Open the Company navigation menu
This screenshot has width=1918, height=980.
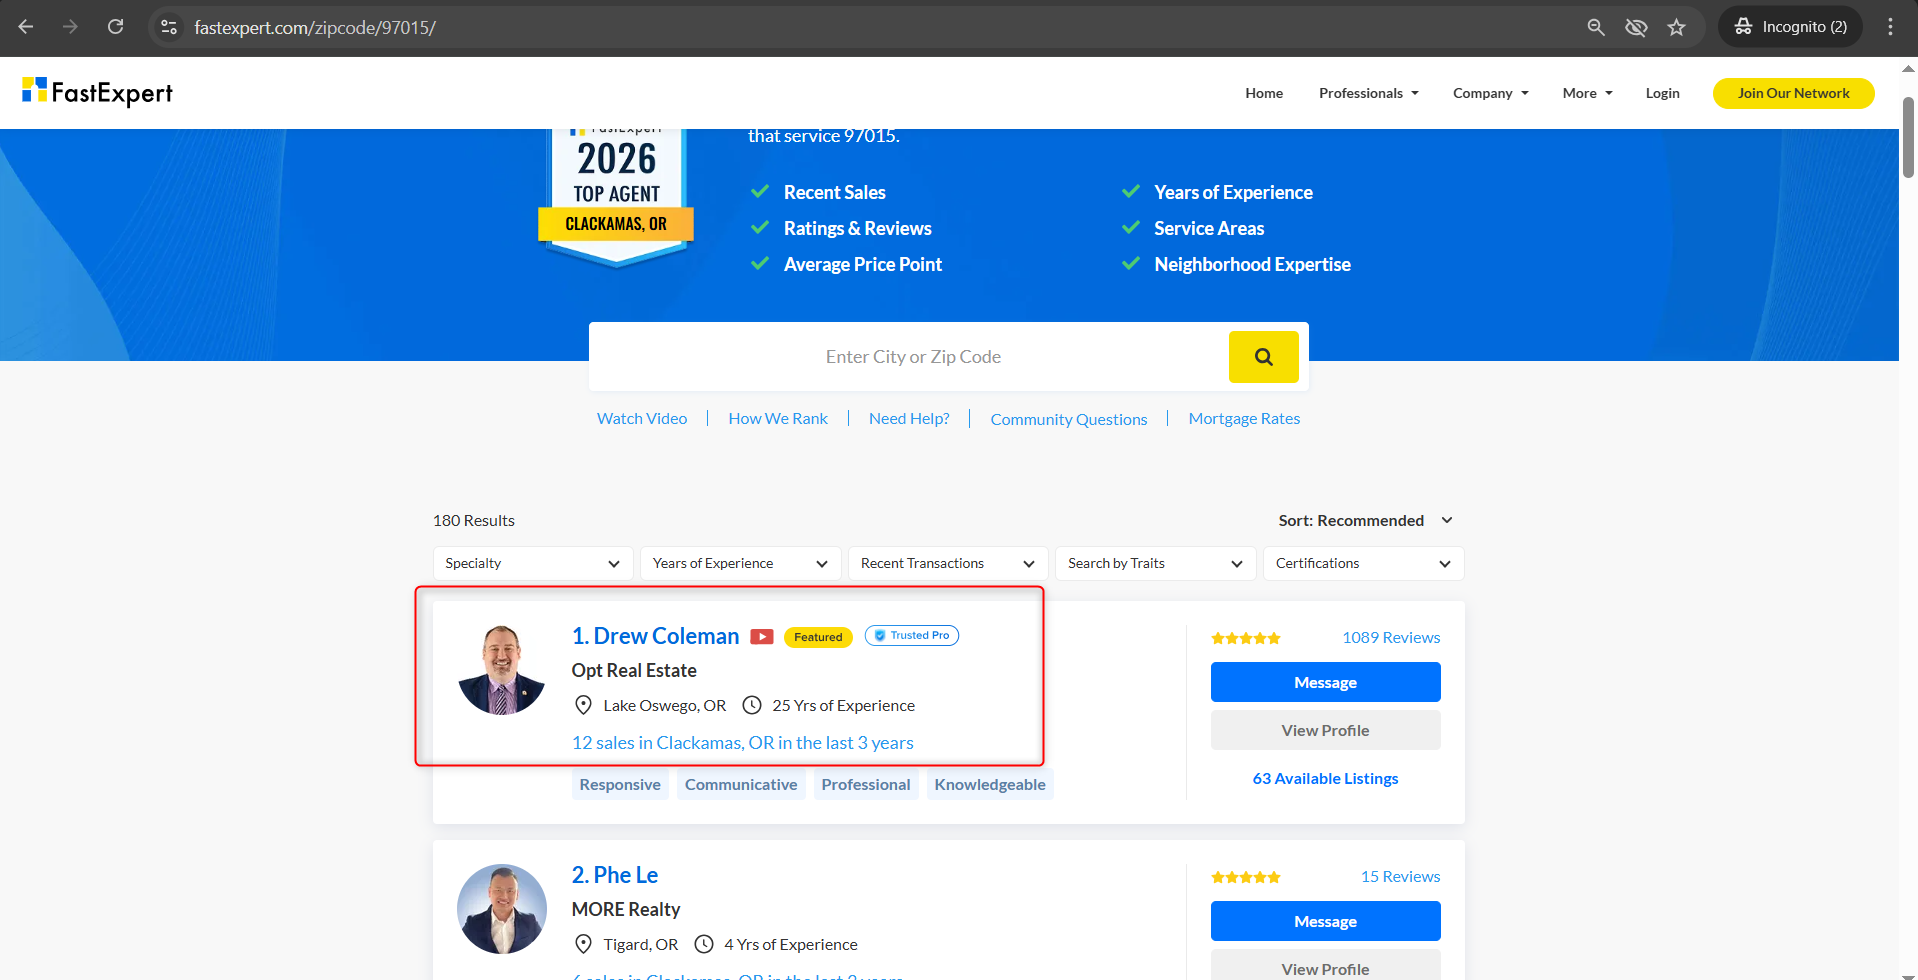point(1490,93)
